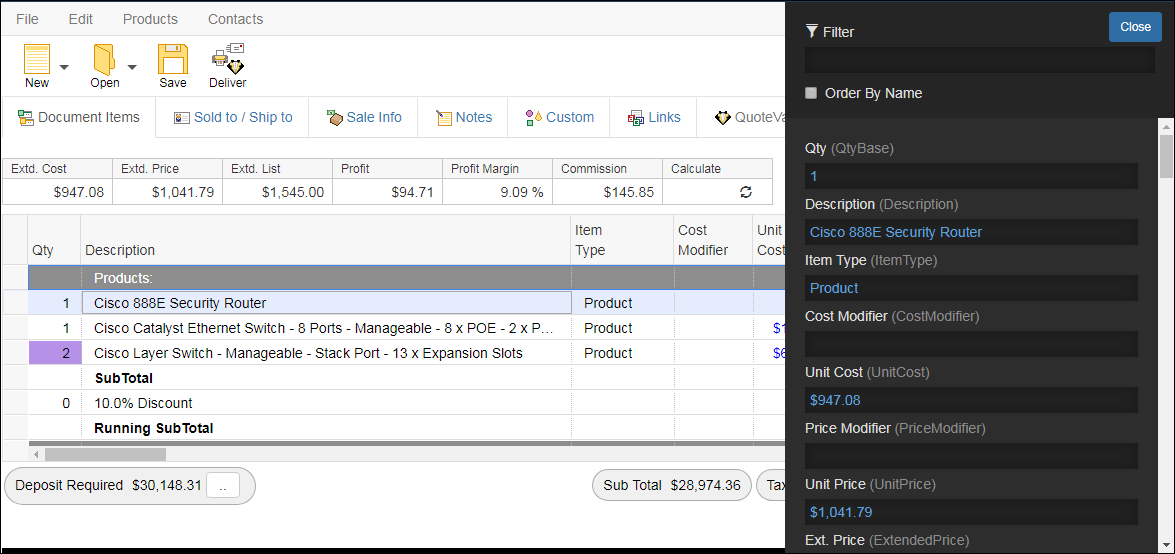Screen dimensions: 1175x554
Task: Click the Extd. List value $1,545.00
Action: point(278,193)
